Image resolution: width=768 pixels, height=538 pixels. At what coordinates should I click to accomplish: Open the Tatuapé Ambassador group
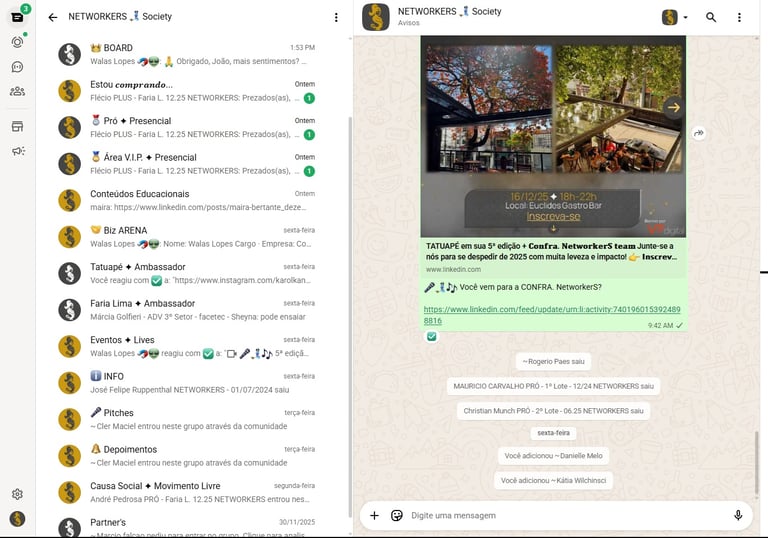(192, 273)
